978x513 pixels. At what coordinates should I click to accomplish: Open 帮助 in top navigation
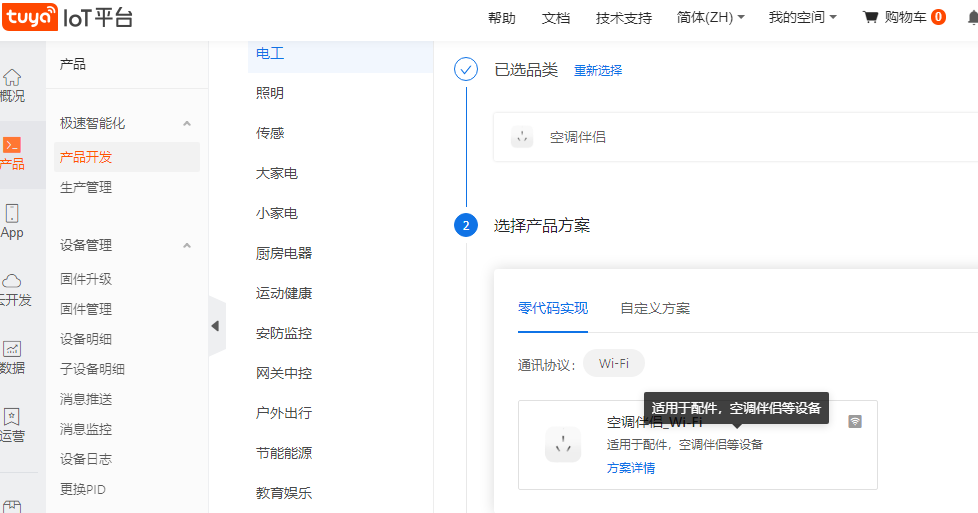coord(501,18)
